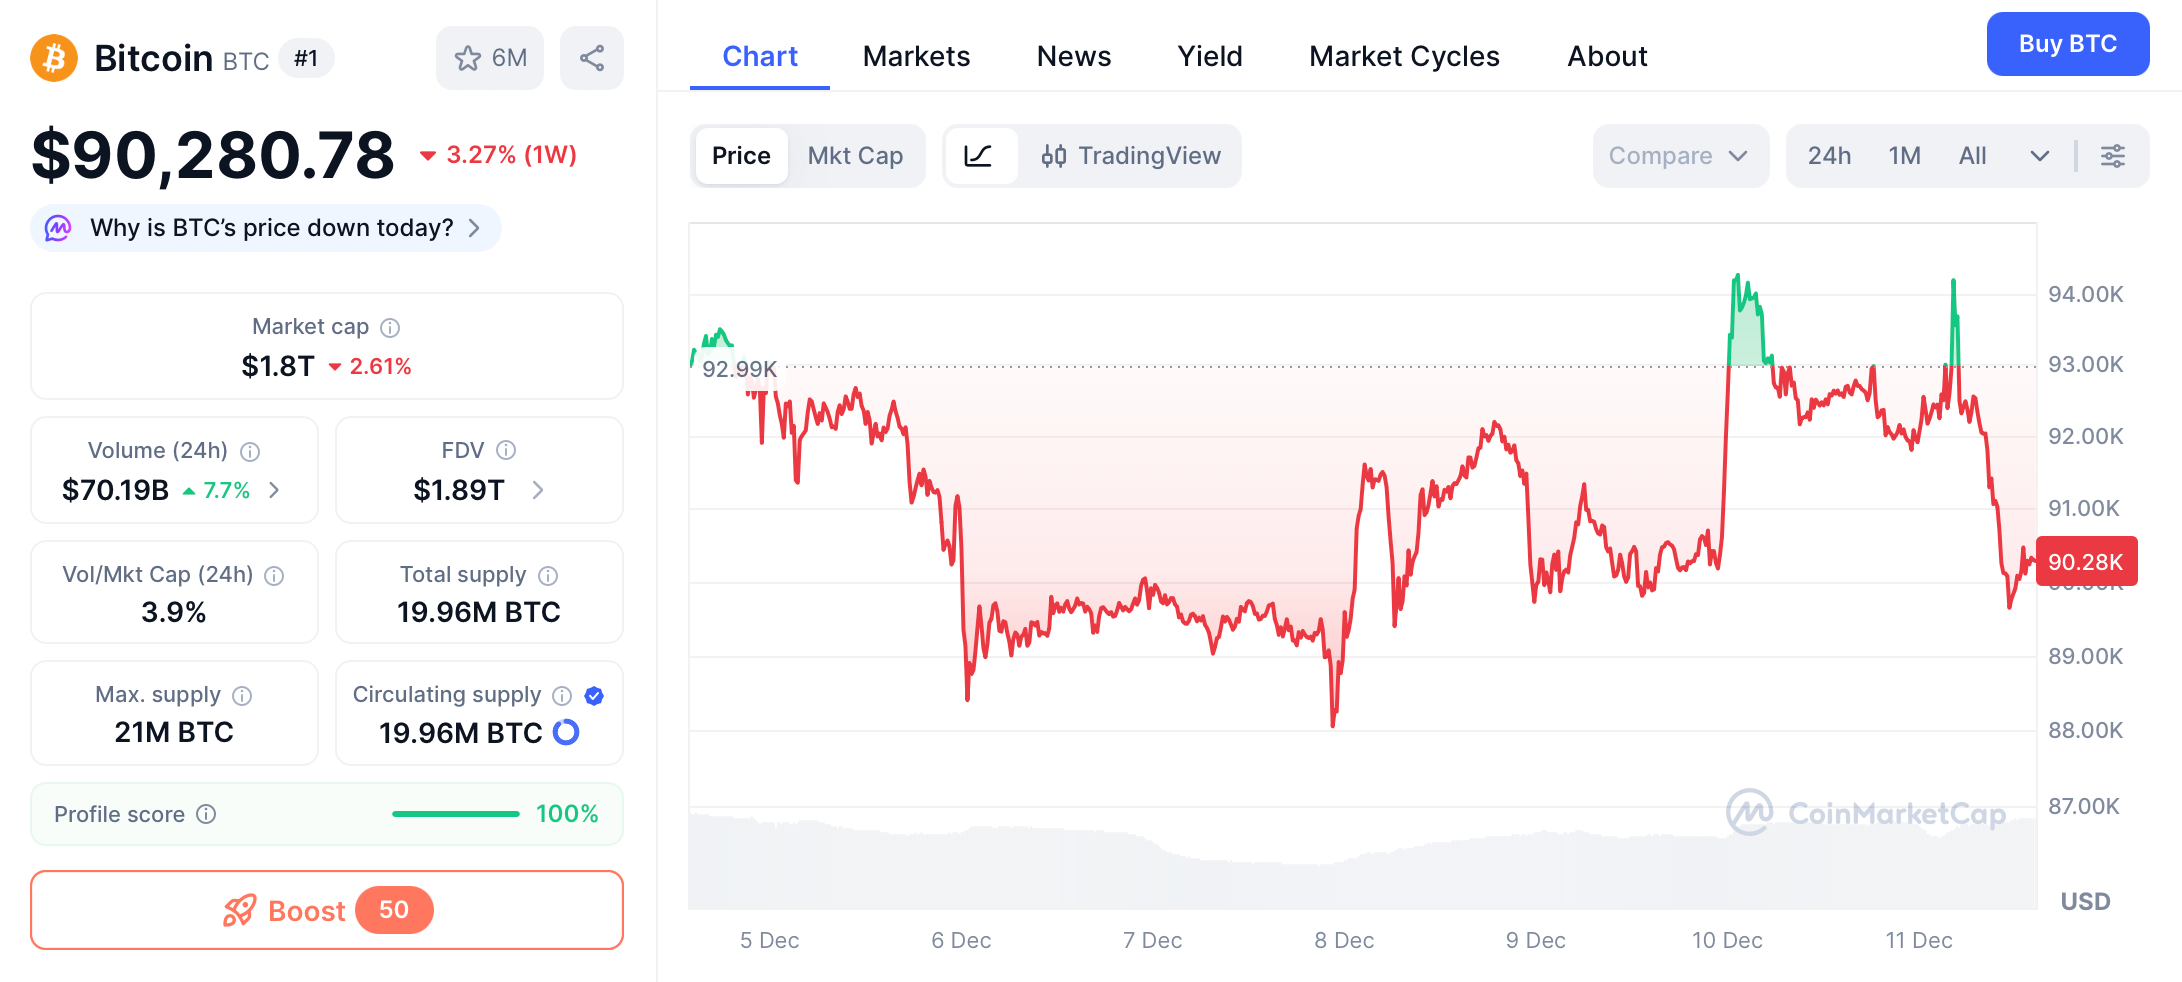Star Bitcoin to add to watchlist
The width and height of the screenshot is (2182, 982).
tap(468, 58)
